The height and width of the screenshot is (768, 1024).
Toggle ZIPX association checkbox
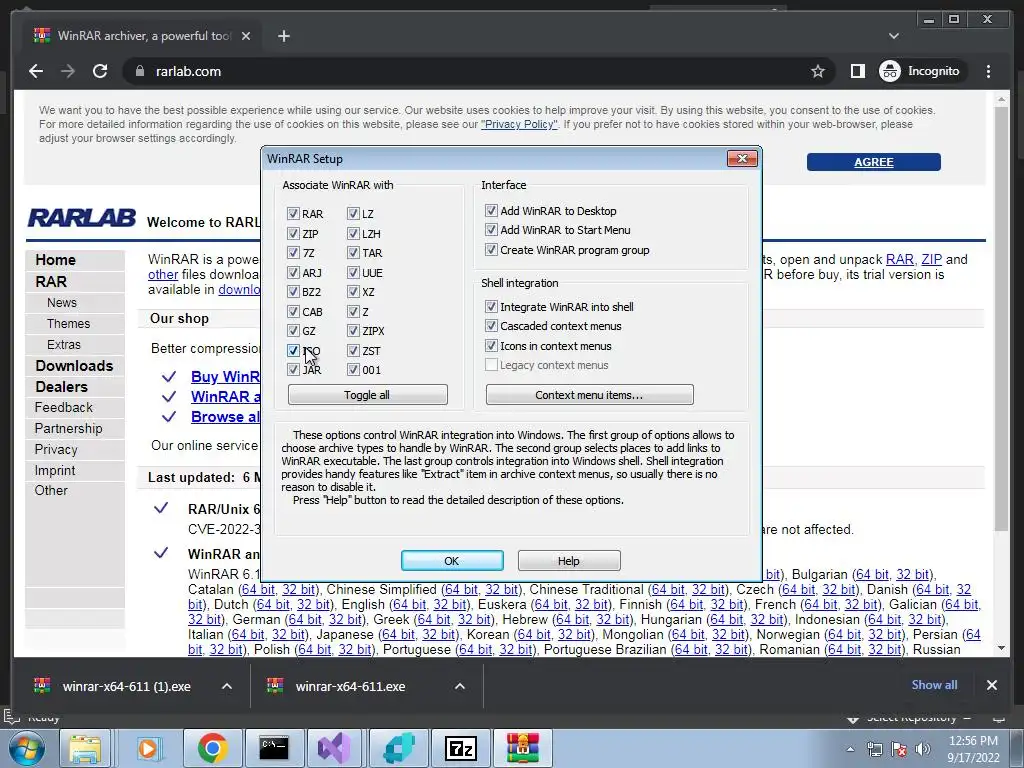[x=353, y=331]
